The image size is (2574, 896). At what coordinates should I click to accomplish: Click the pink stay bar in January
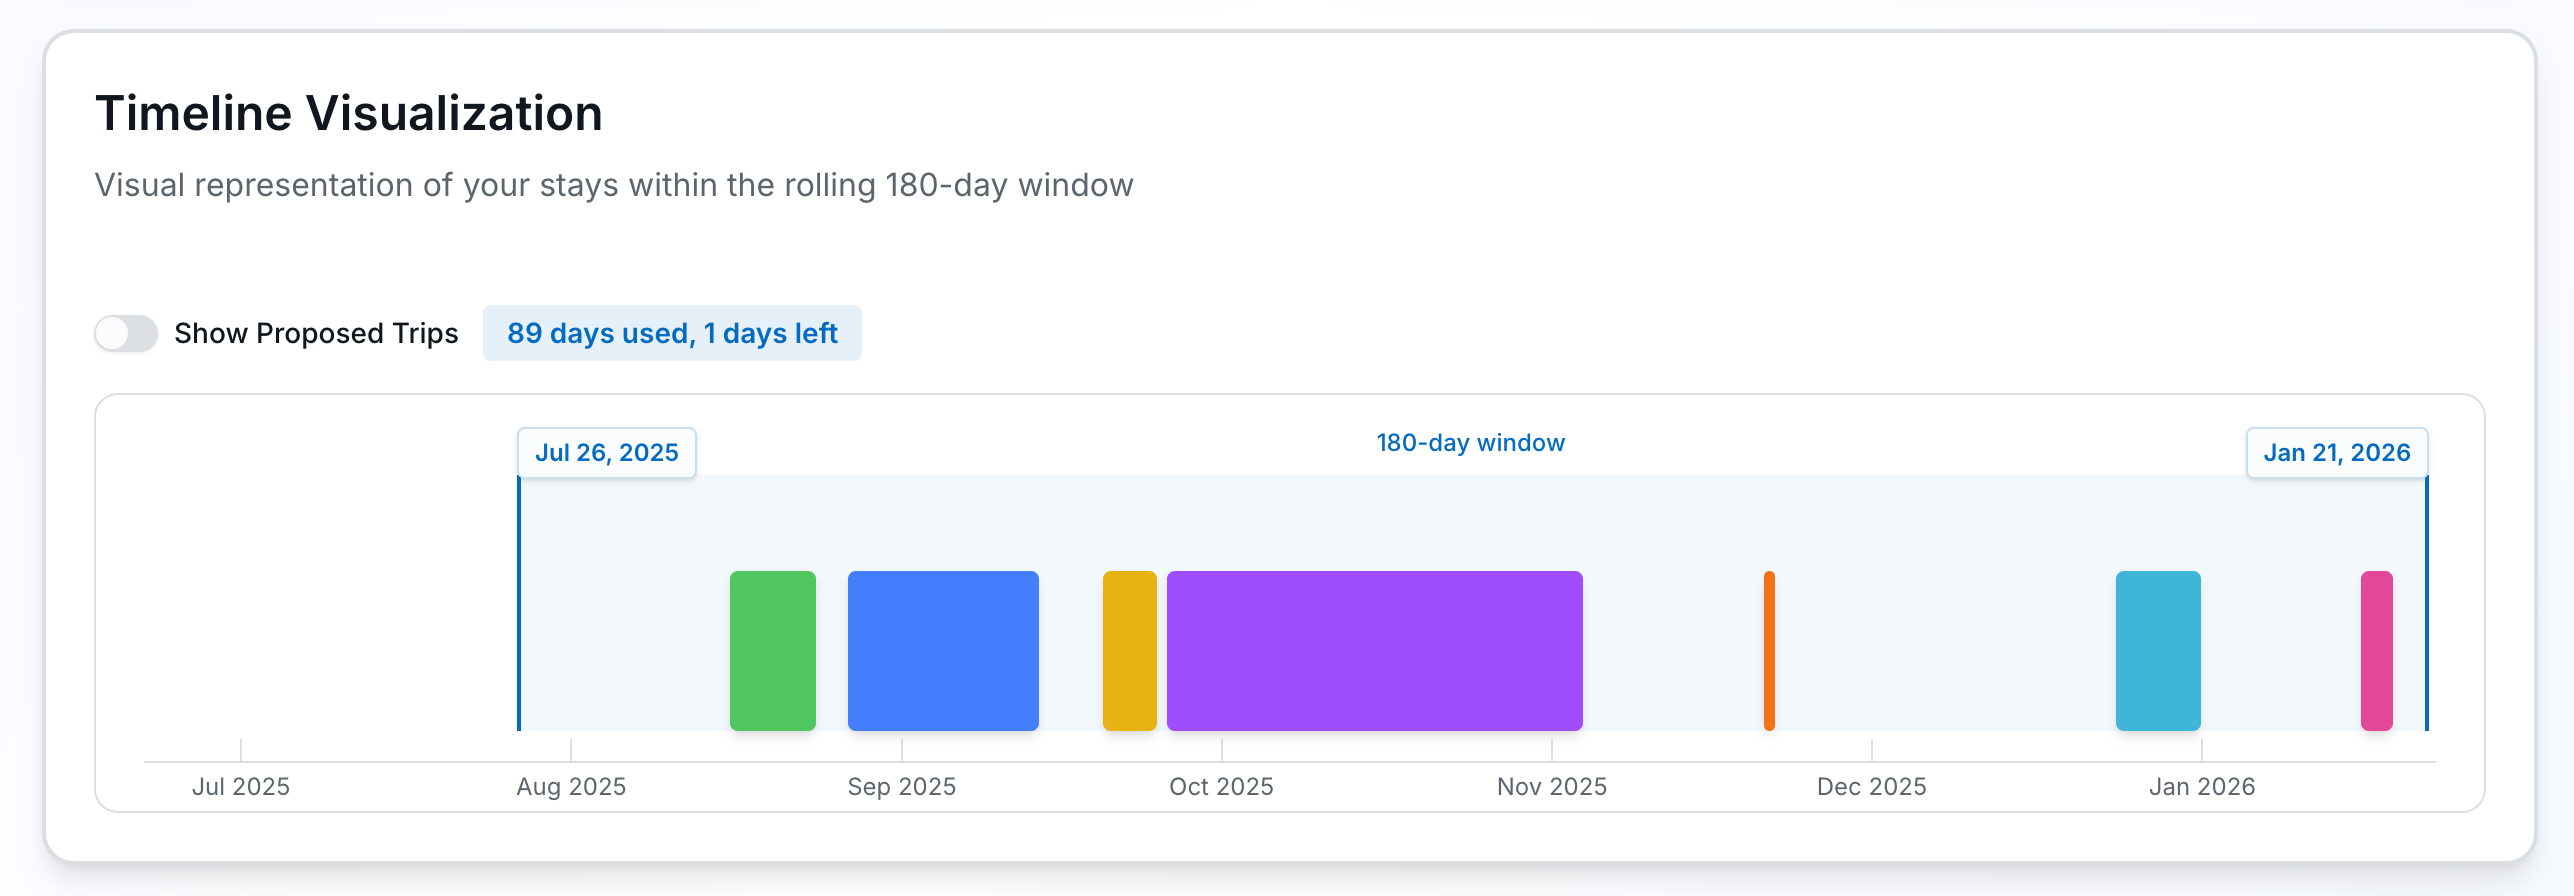pos(2376,650)
